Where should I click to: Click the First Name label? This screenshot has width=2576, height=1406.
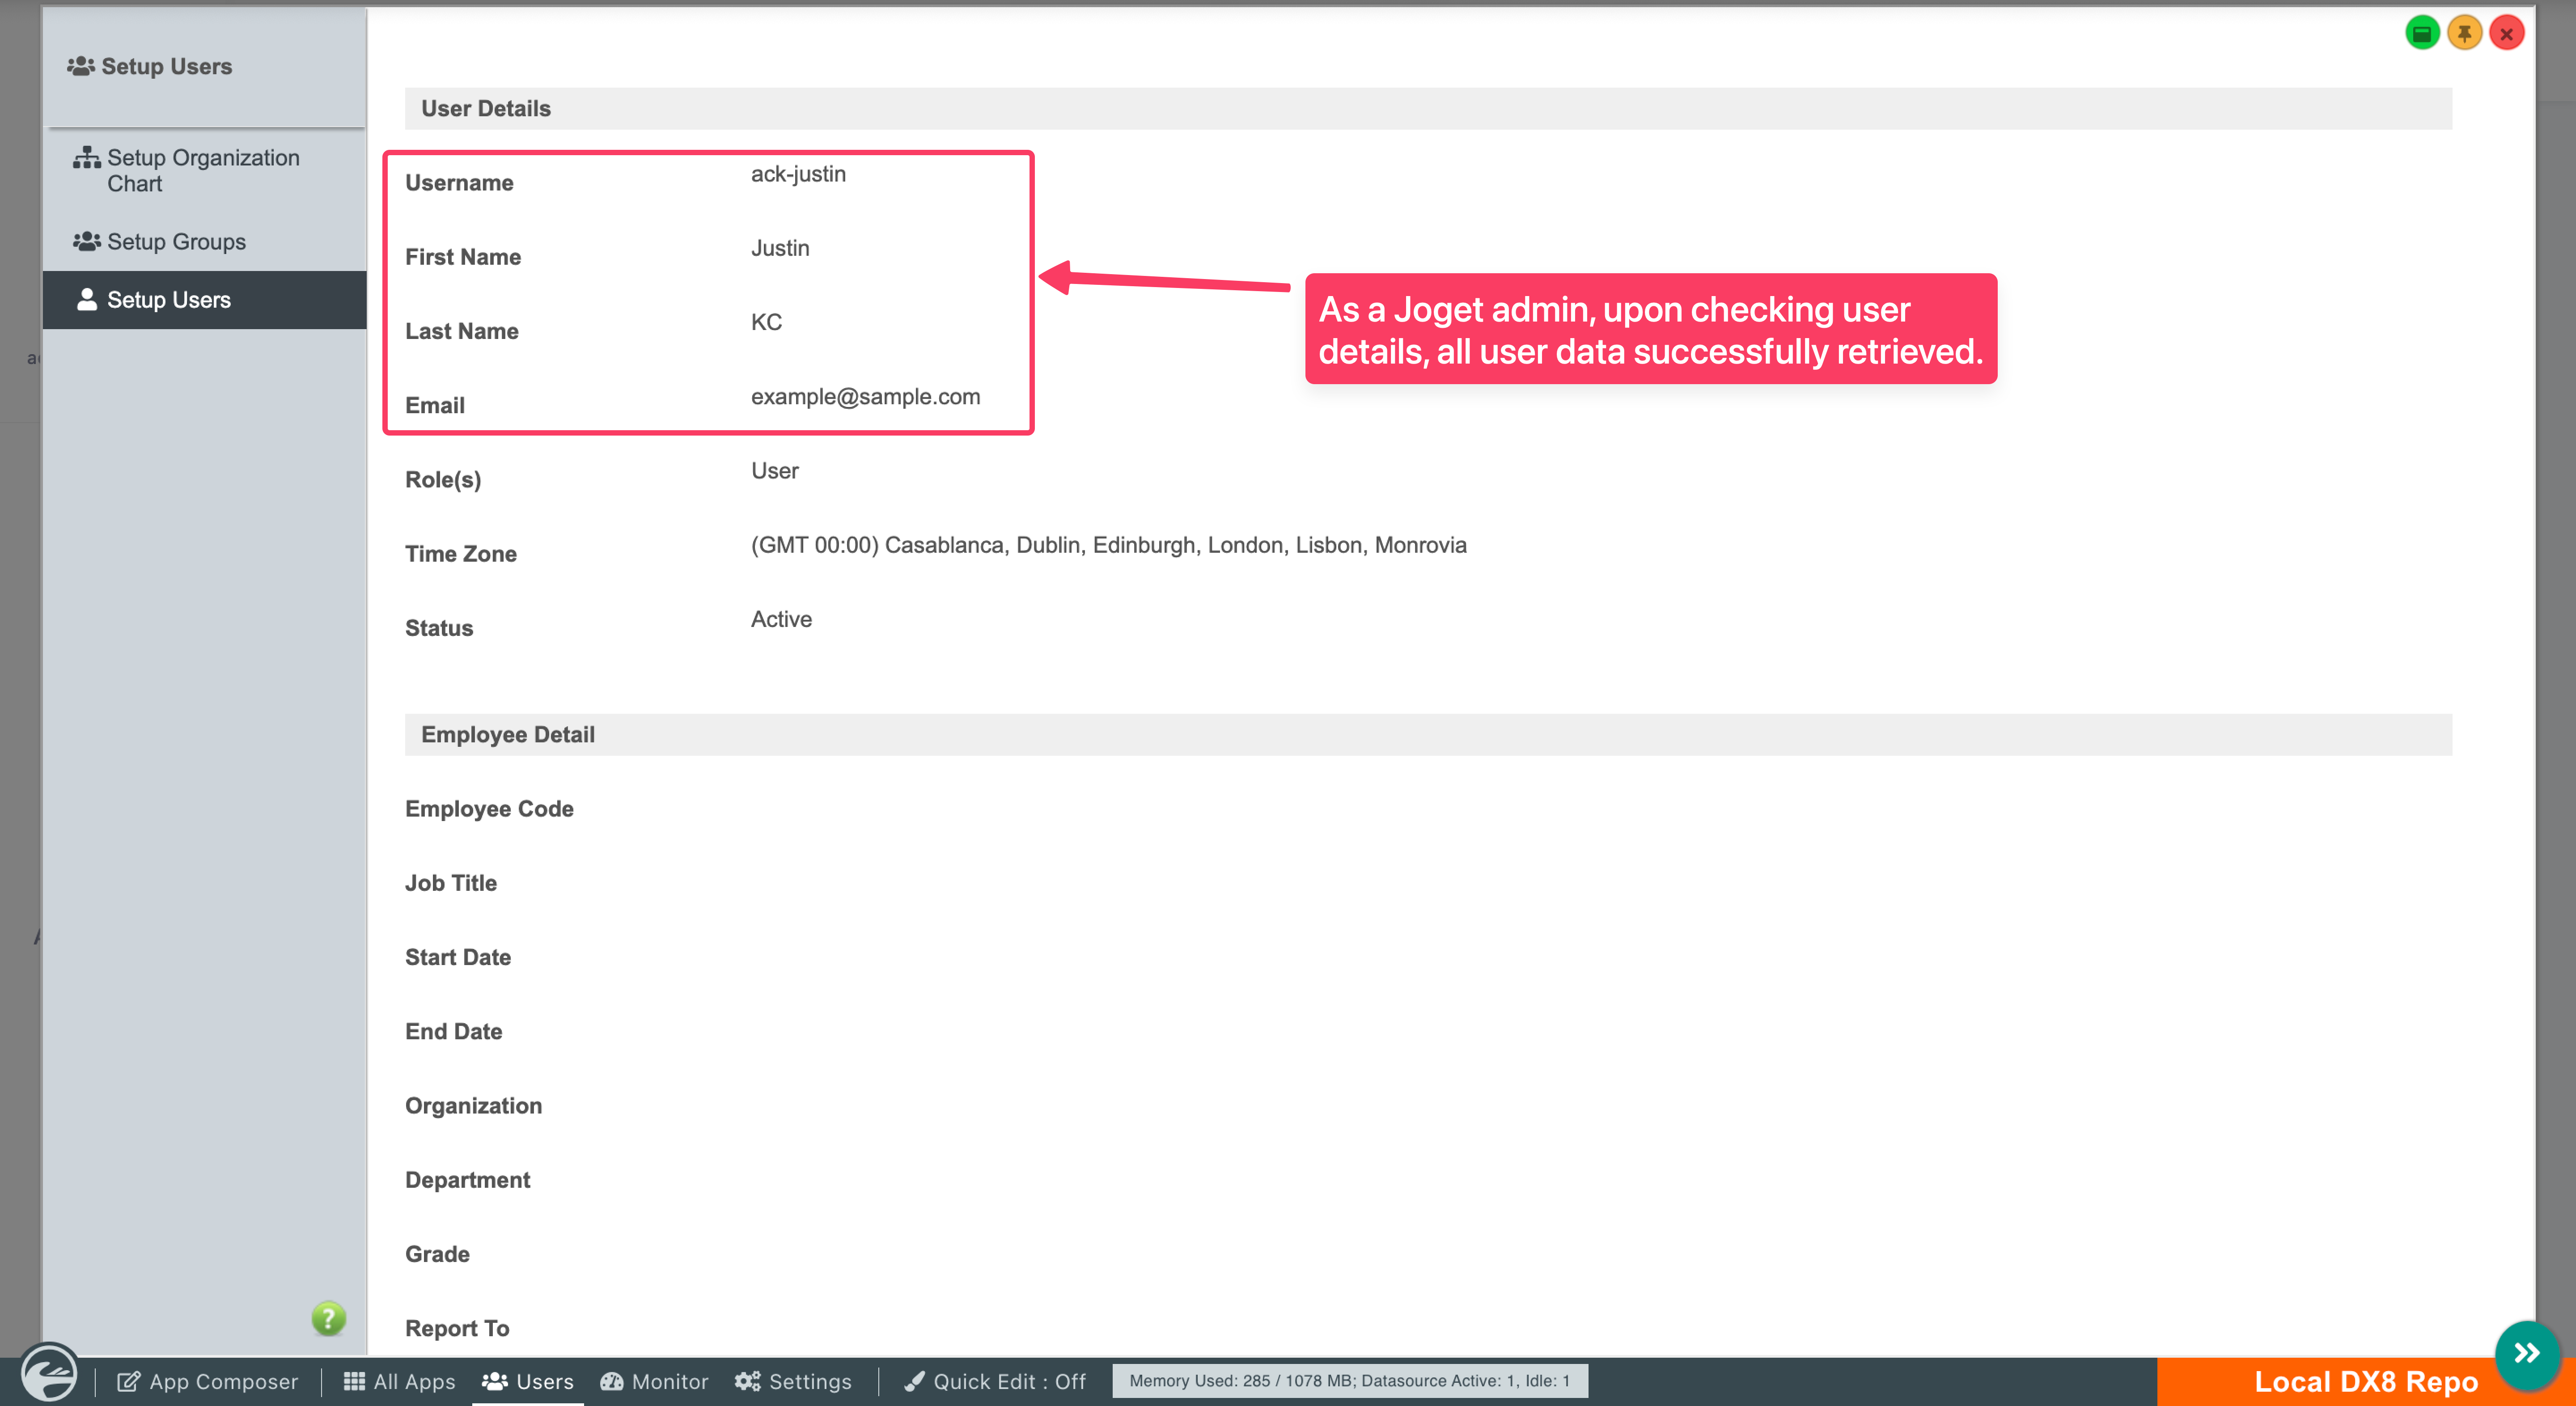(x=463, y=257)
